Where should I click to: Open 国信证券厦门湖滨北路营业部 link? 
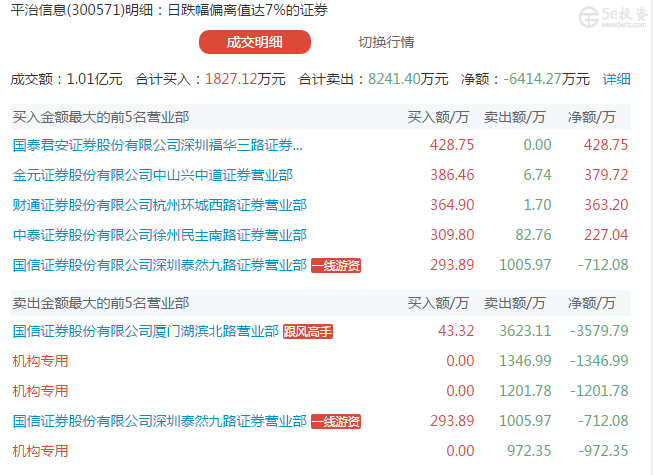(146, 331)
